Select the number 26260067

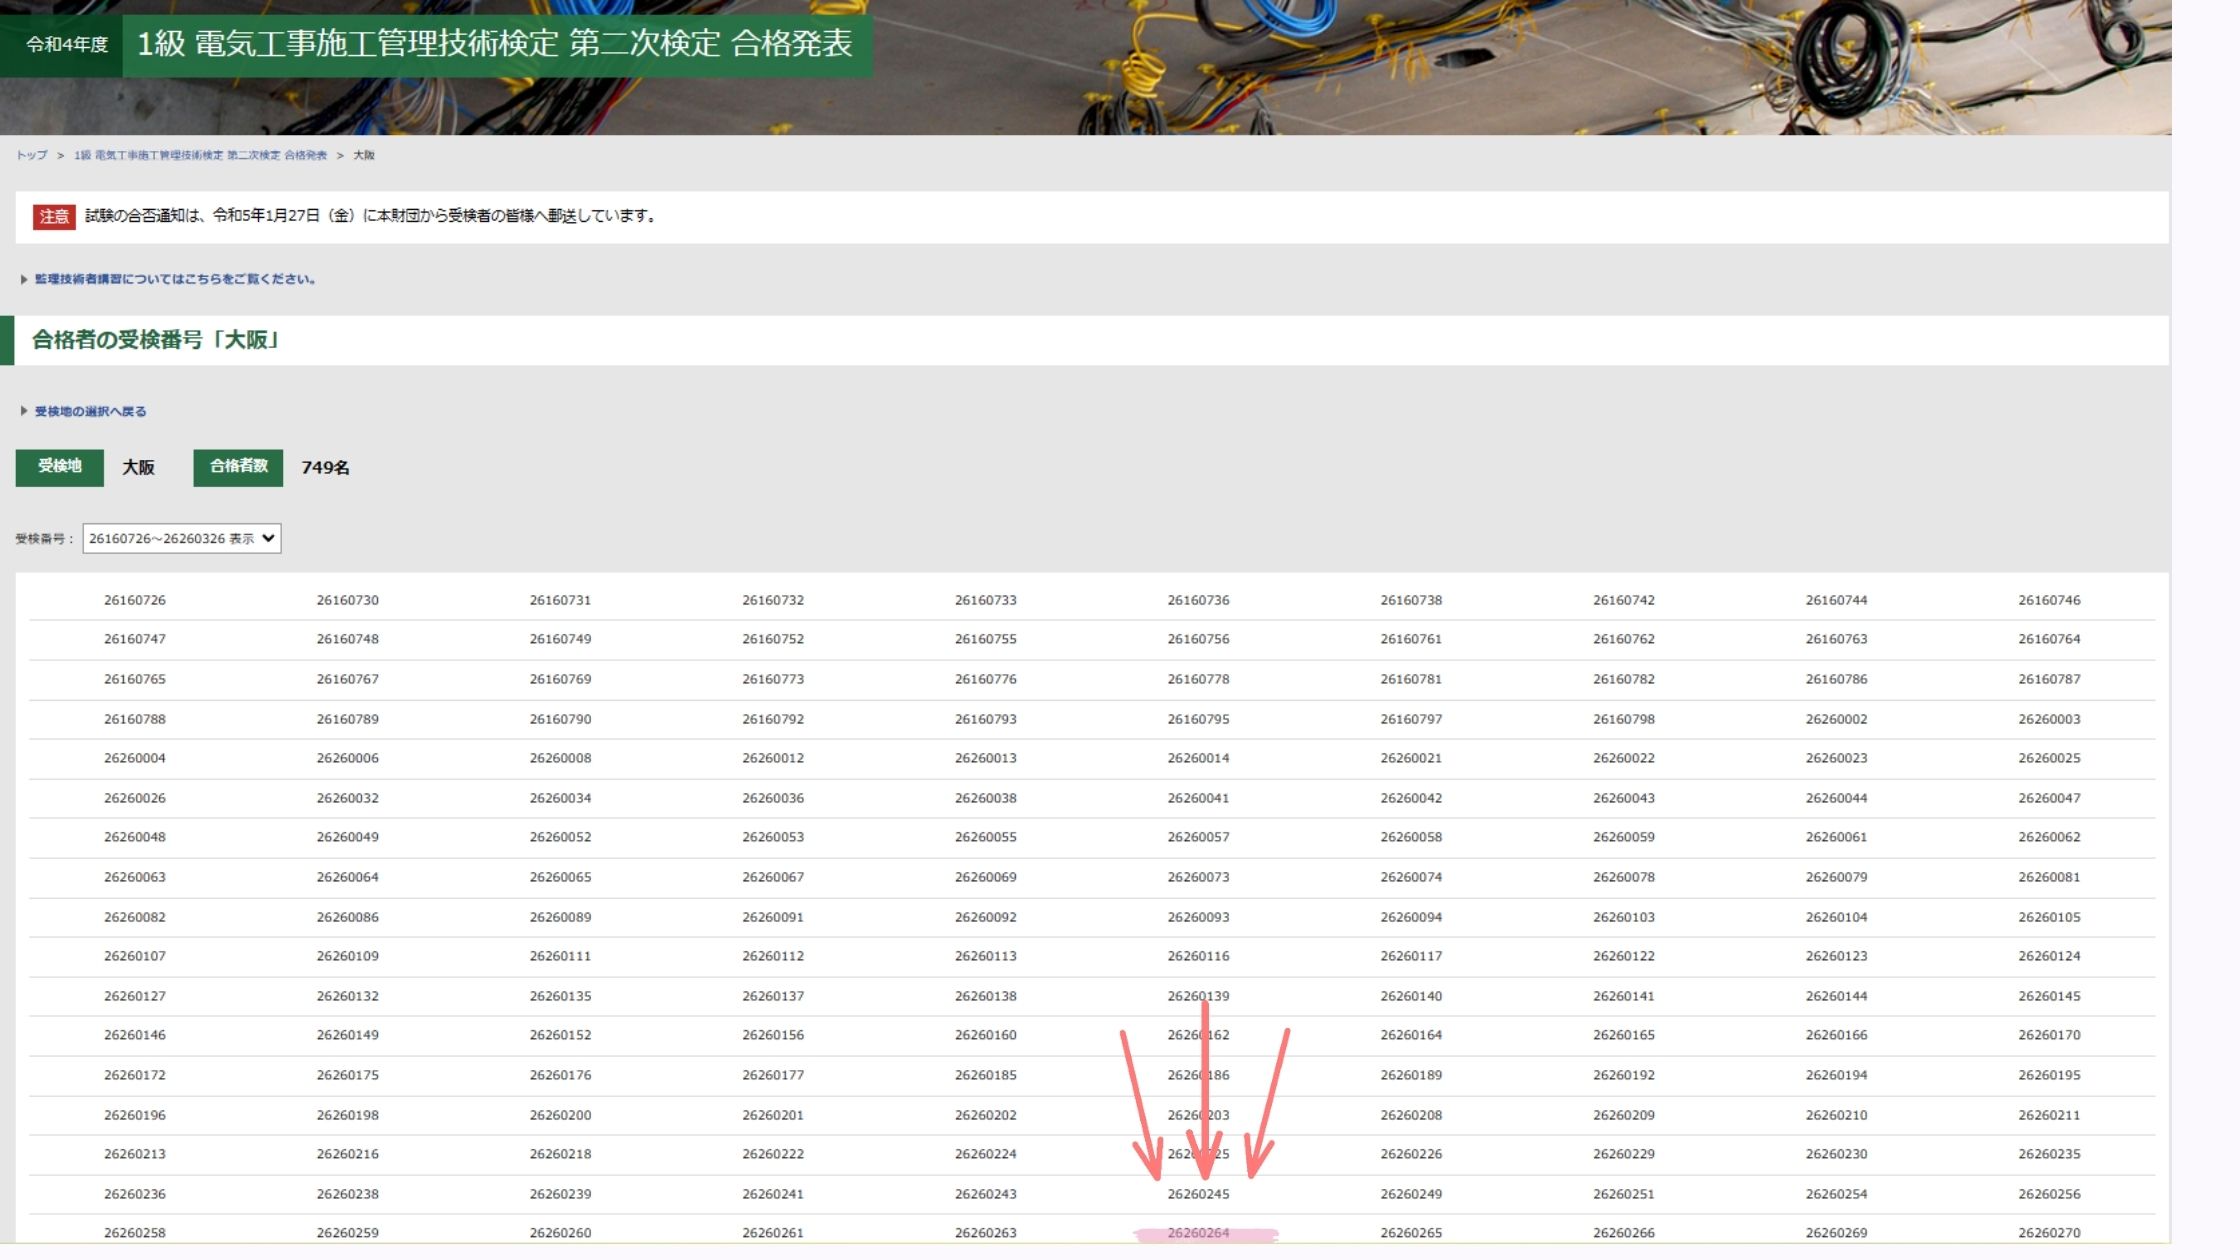773,877
